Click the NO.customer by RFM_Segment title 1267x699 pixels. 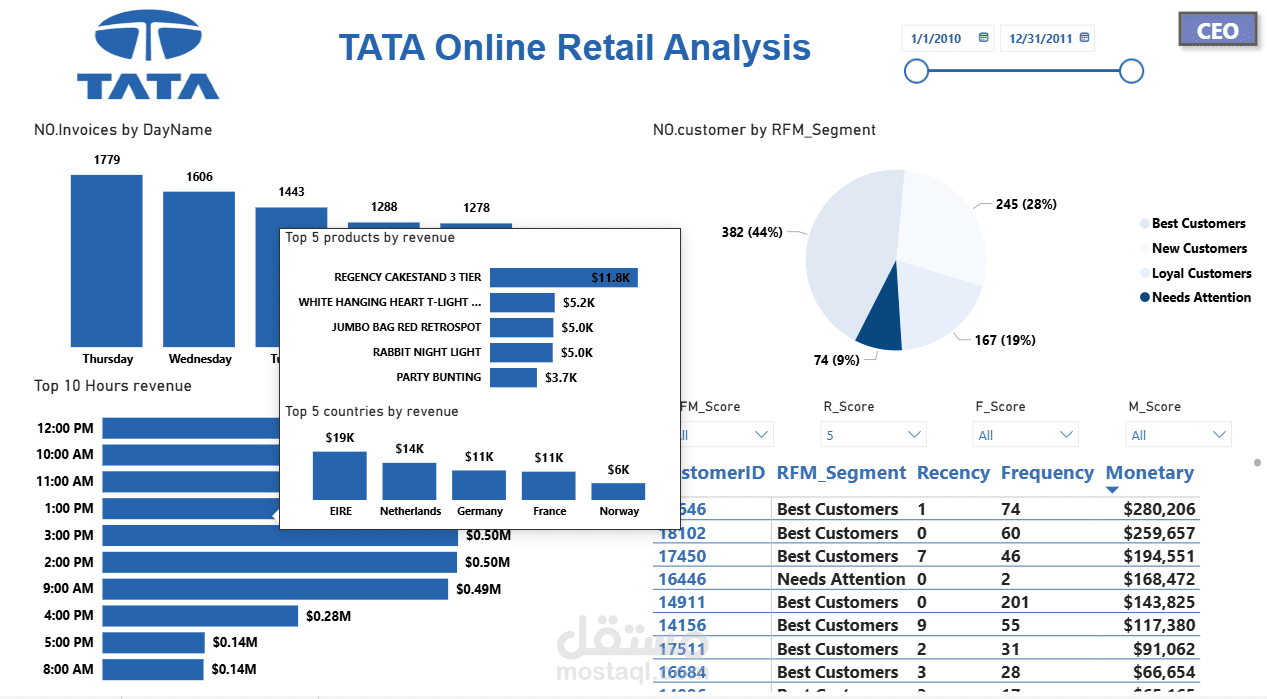coord(764,130)
